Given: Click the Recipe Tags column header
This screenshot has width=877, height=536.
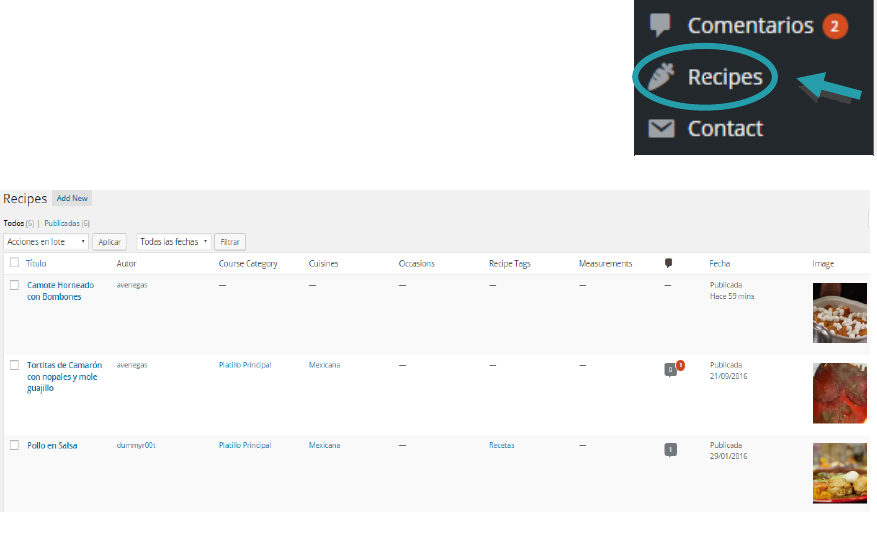Looking at the screenshot, I should (x=510, y=264).
